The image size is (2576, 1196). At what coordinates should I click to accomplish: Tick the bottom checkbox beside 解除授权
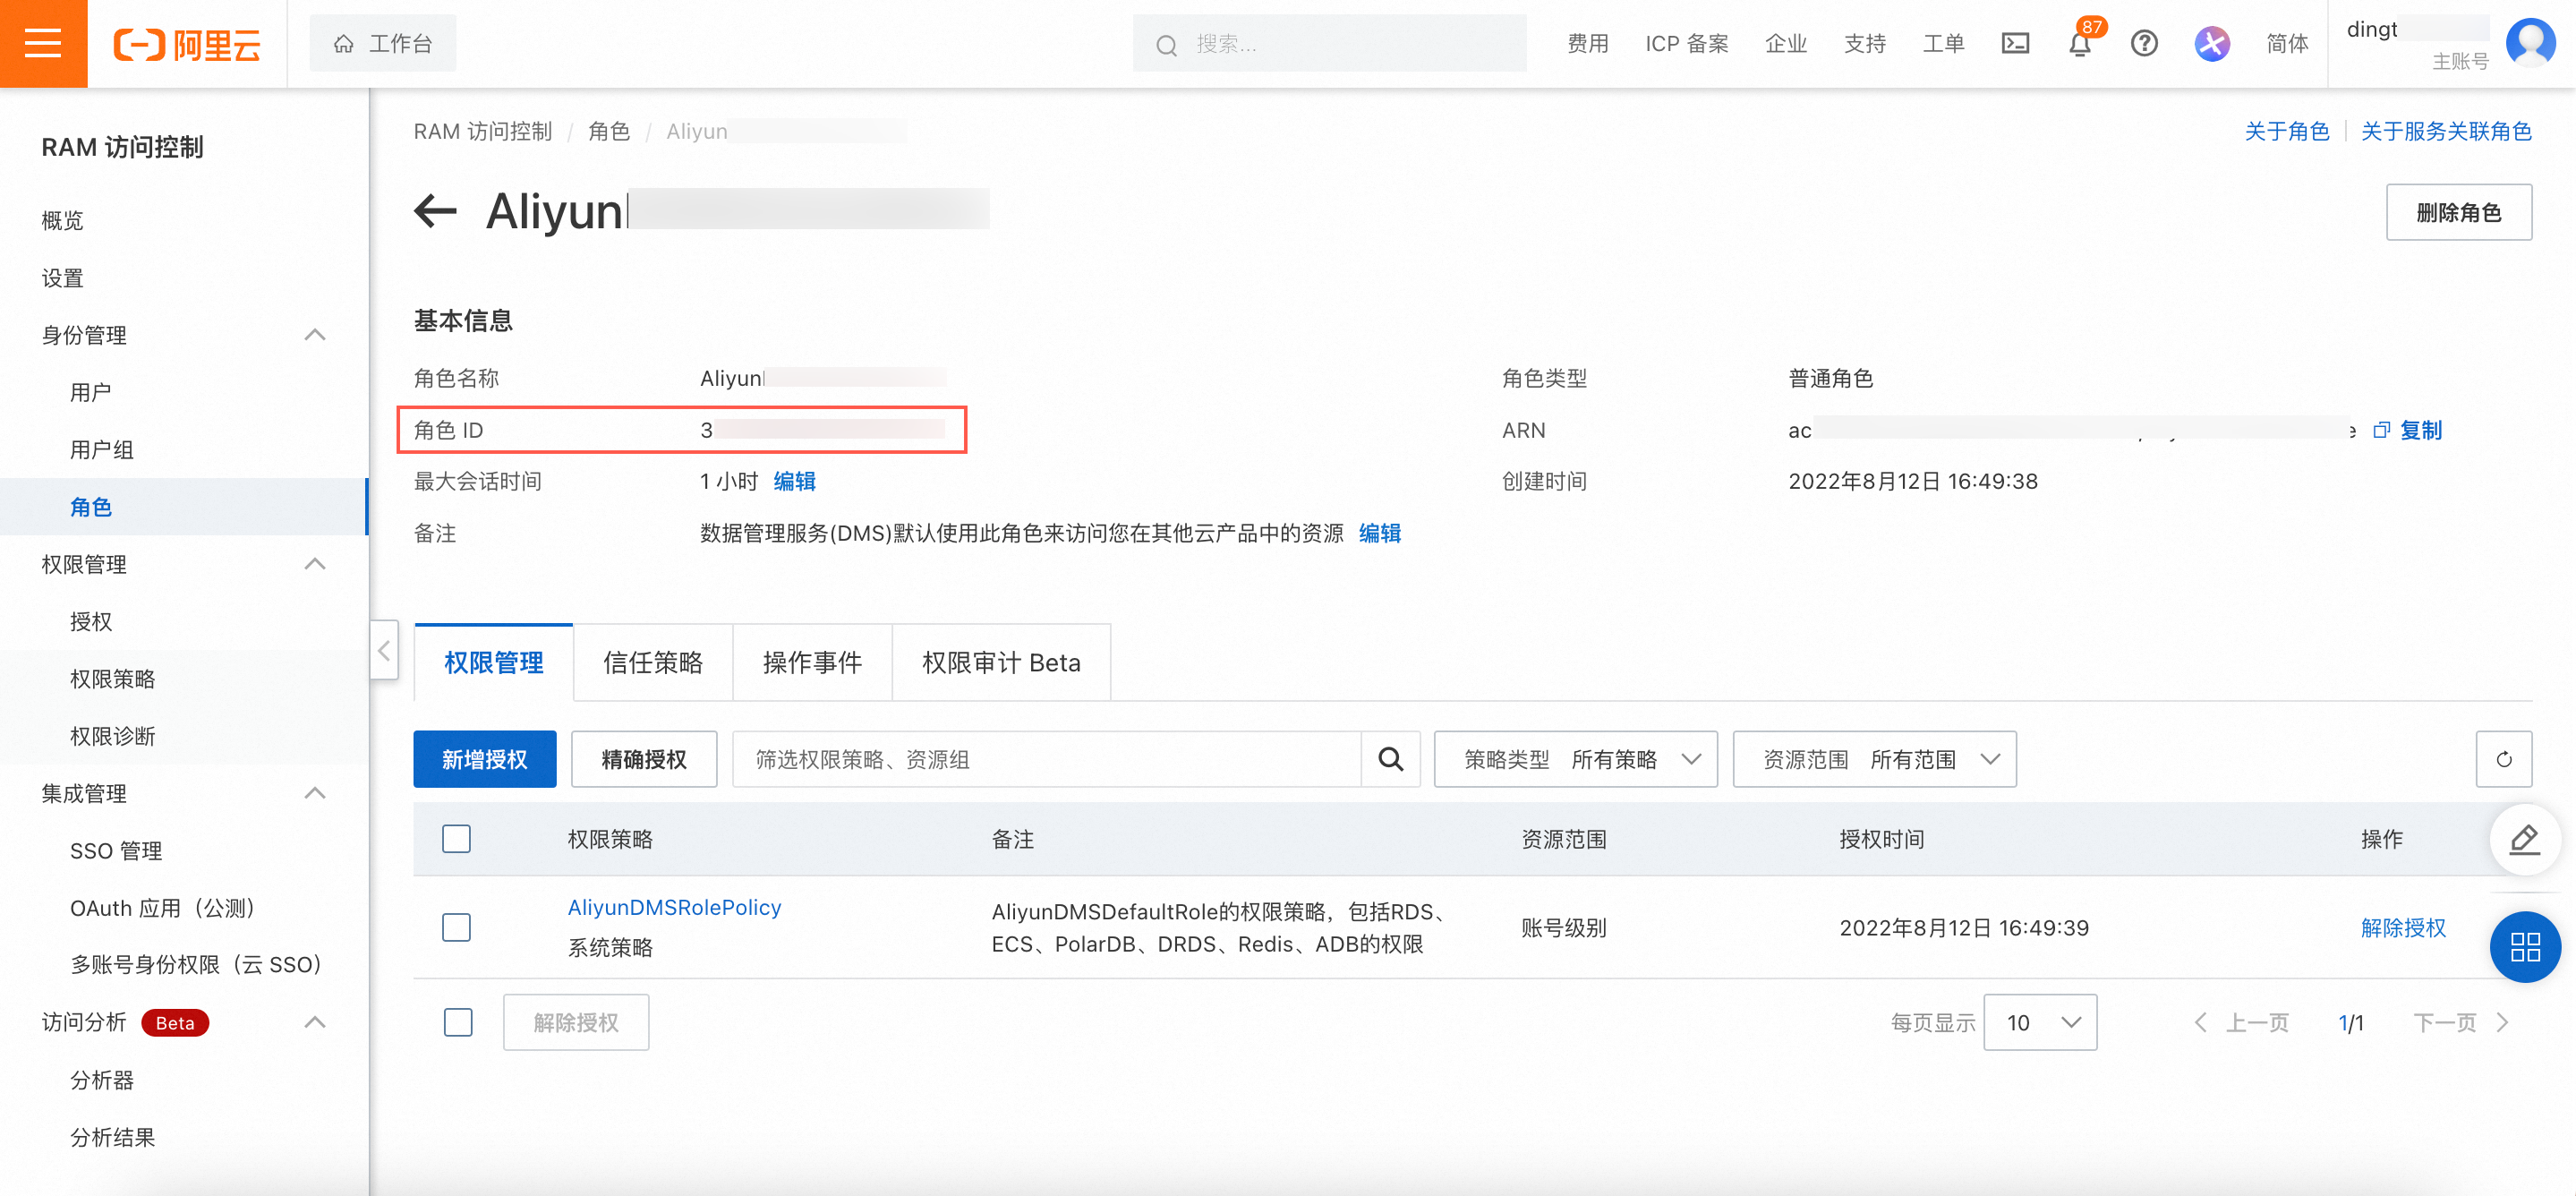pyautogui.click(x=458, y=1022)
